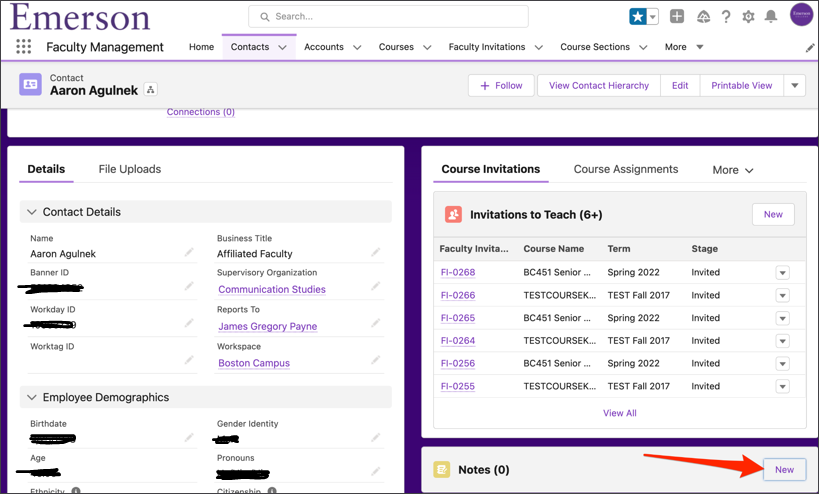Screen dimensions: 819x494
Task: Open row actions for FI-0265
Action: (782, 318)
